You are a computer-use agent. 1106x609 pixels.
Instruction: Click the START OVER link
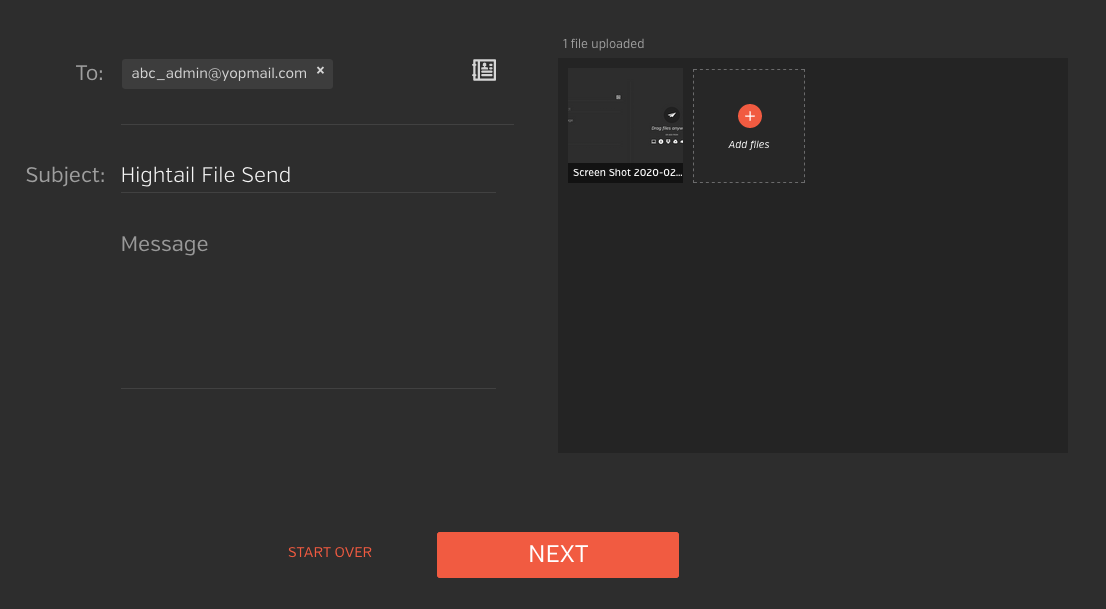tap(329, 553)
